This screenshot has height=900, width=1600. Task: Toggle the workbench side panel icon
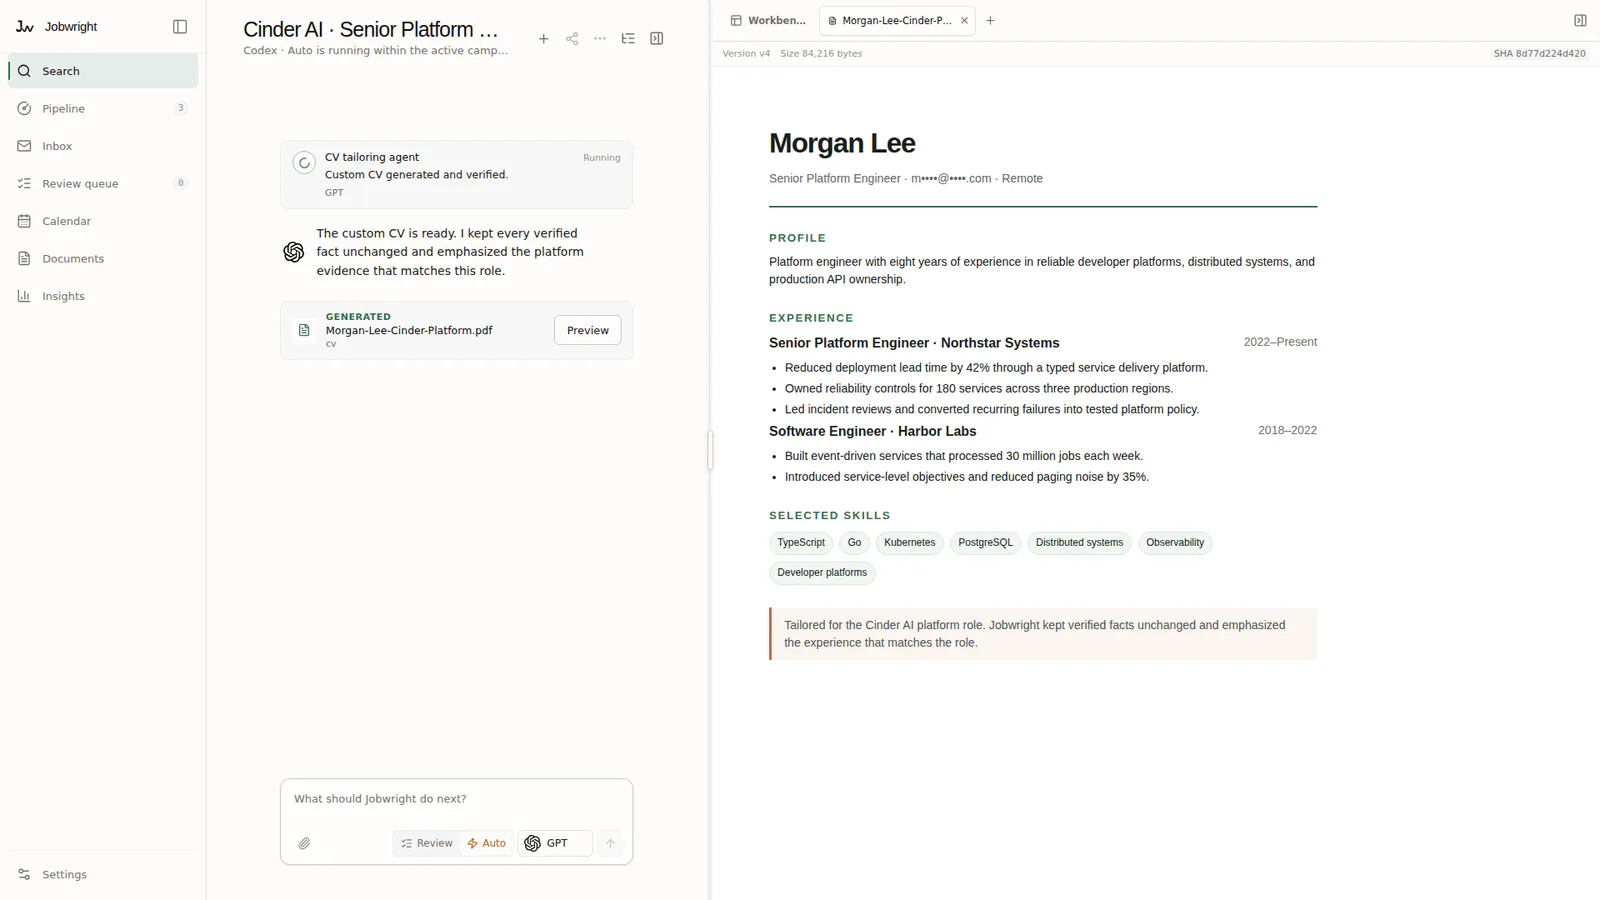coord(657,39)
